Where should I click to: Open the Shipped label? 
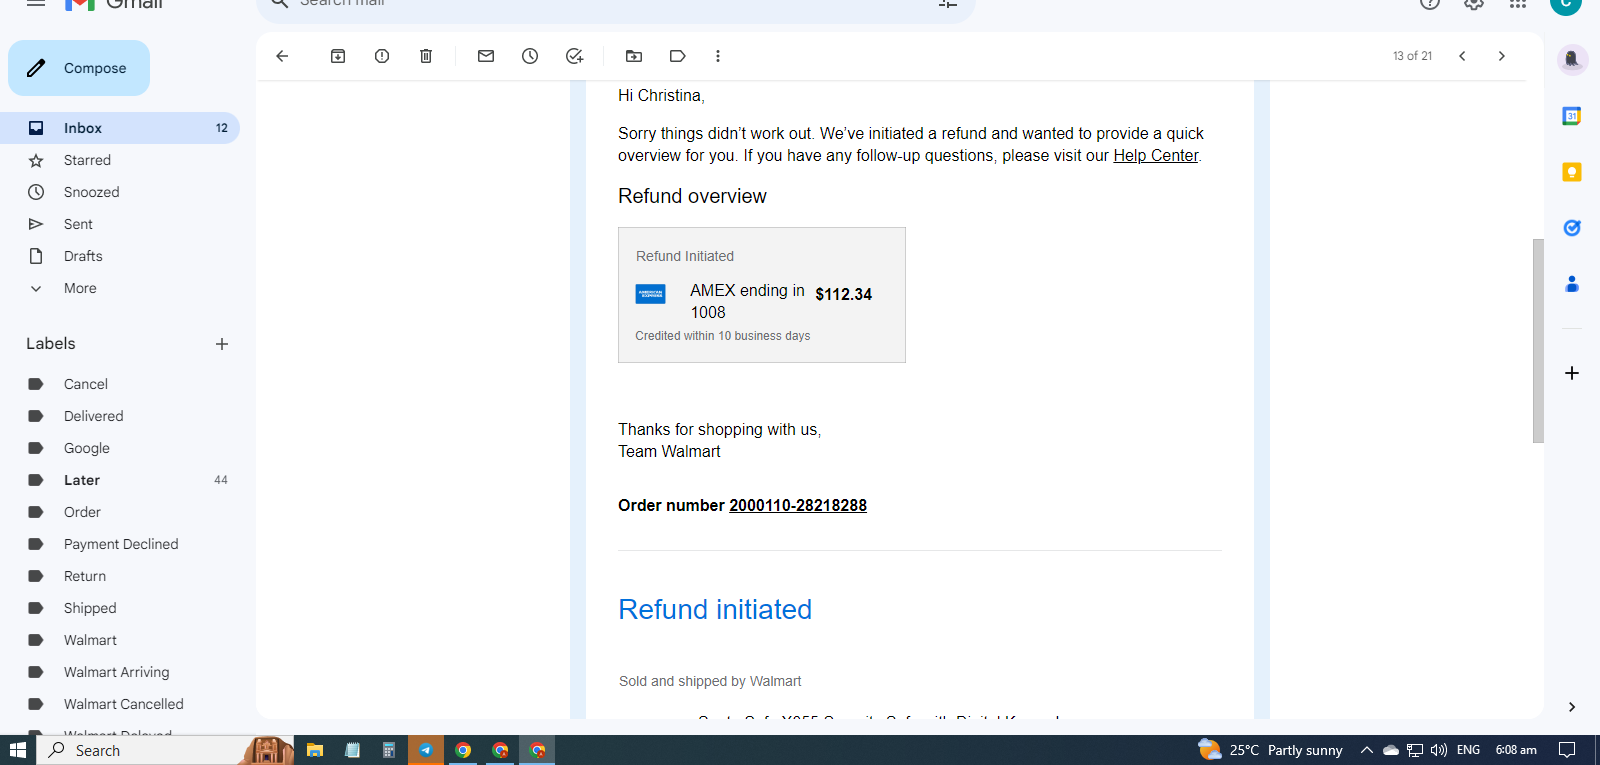[120, 608]
